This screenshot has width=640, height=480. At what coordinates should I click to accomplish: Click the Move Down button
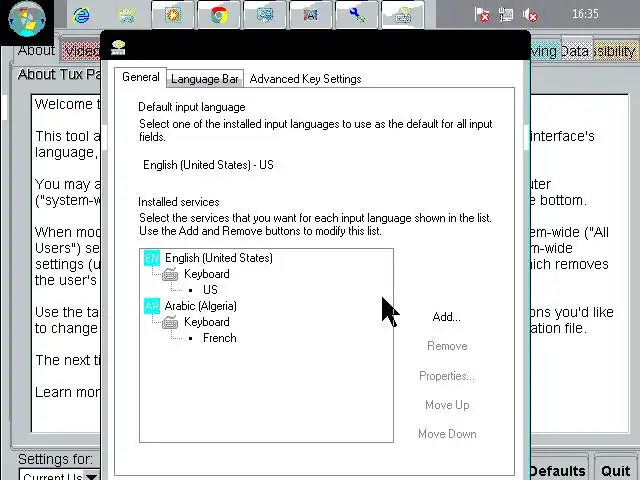pyautogui.click(x=447, y=434)
